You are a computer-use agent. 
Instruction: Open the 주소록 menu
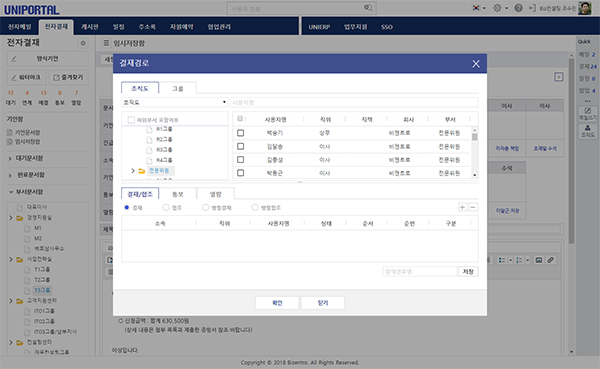pos(147,27)
